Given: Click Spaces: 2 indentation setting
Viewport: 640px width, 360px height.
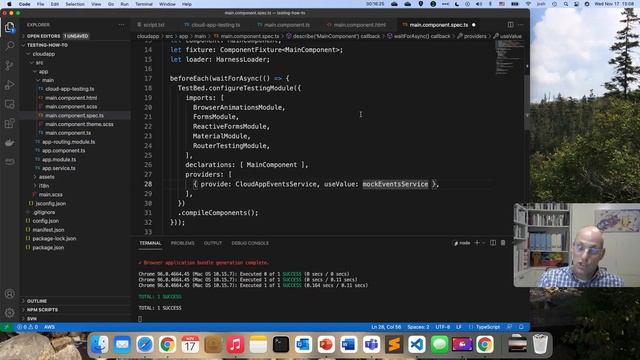Looking at the screenshot, I should point(418,327).
